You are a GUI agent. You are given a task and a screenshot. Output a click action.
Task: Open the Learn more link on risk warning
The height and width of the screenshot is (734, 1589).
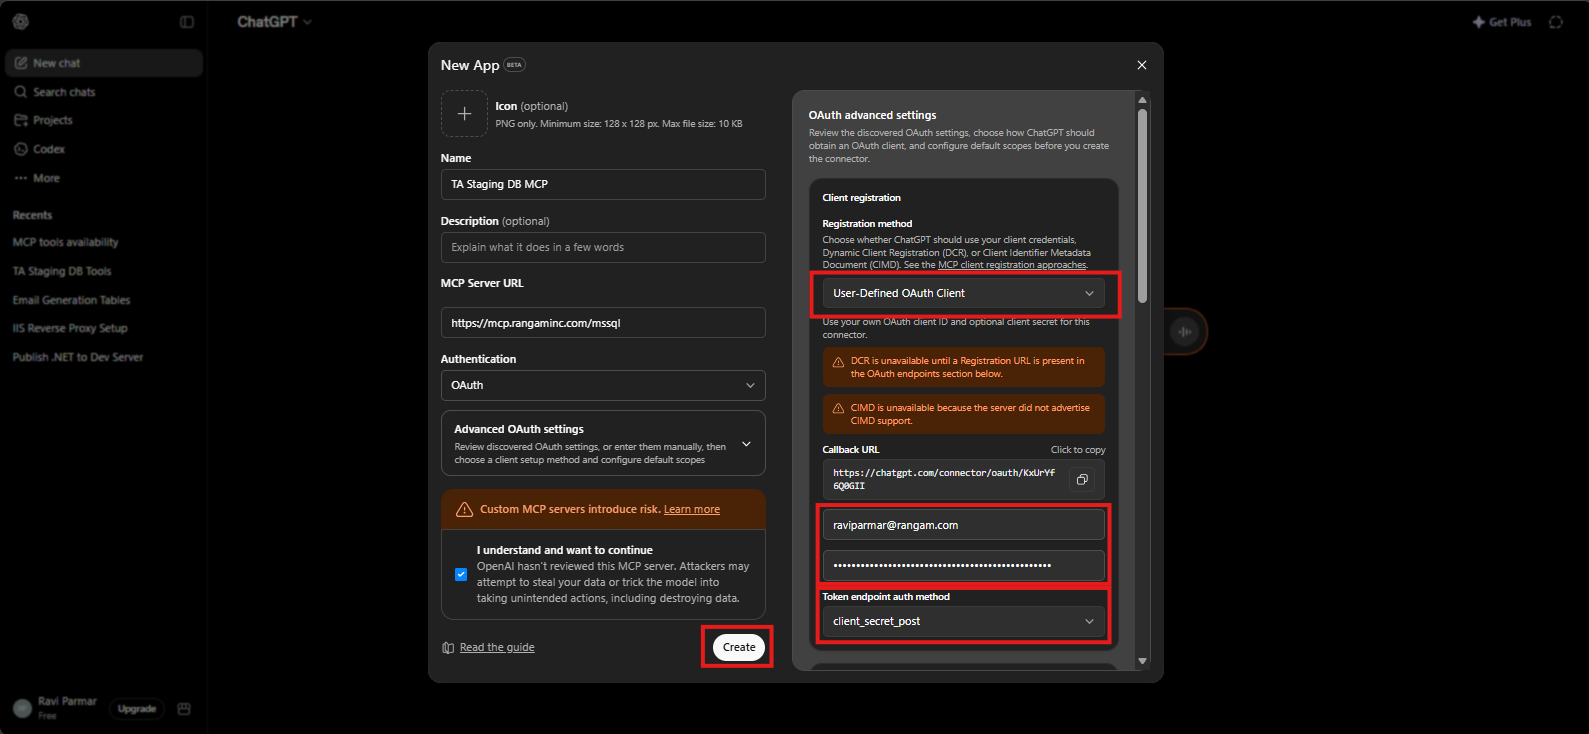692,509
